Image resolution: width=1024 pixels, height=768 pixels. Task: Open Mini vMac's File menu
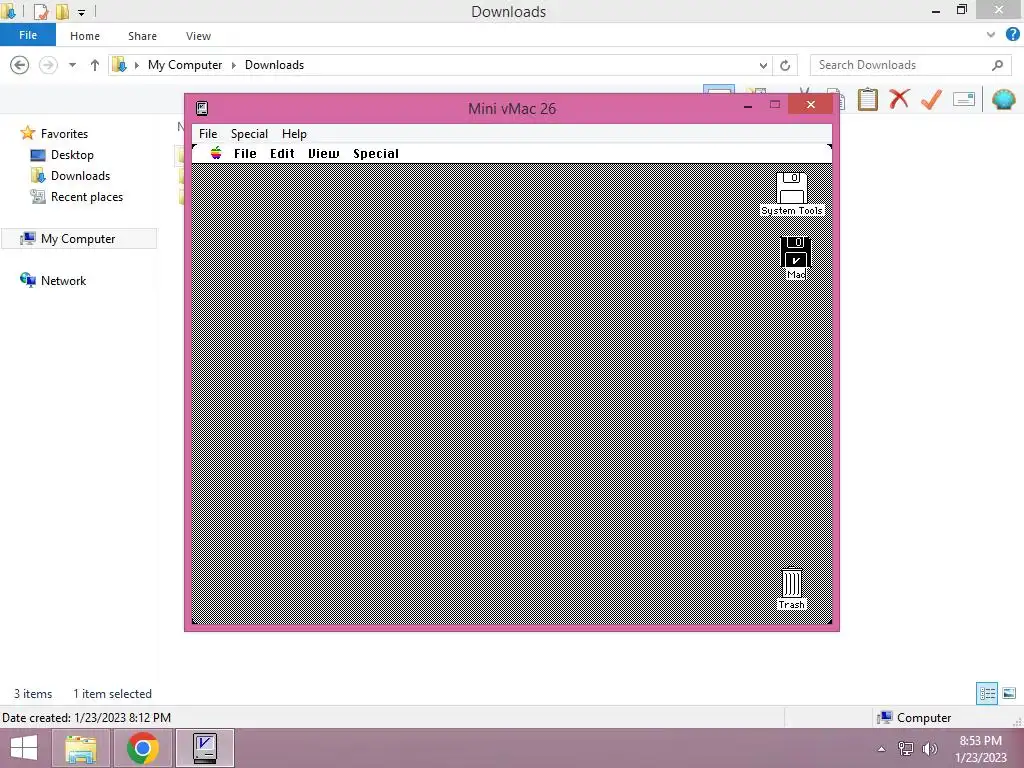click(x=208, y=134)
